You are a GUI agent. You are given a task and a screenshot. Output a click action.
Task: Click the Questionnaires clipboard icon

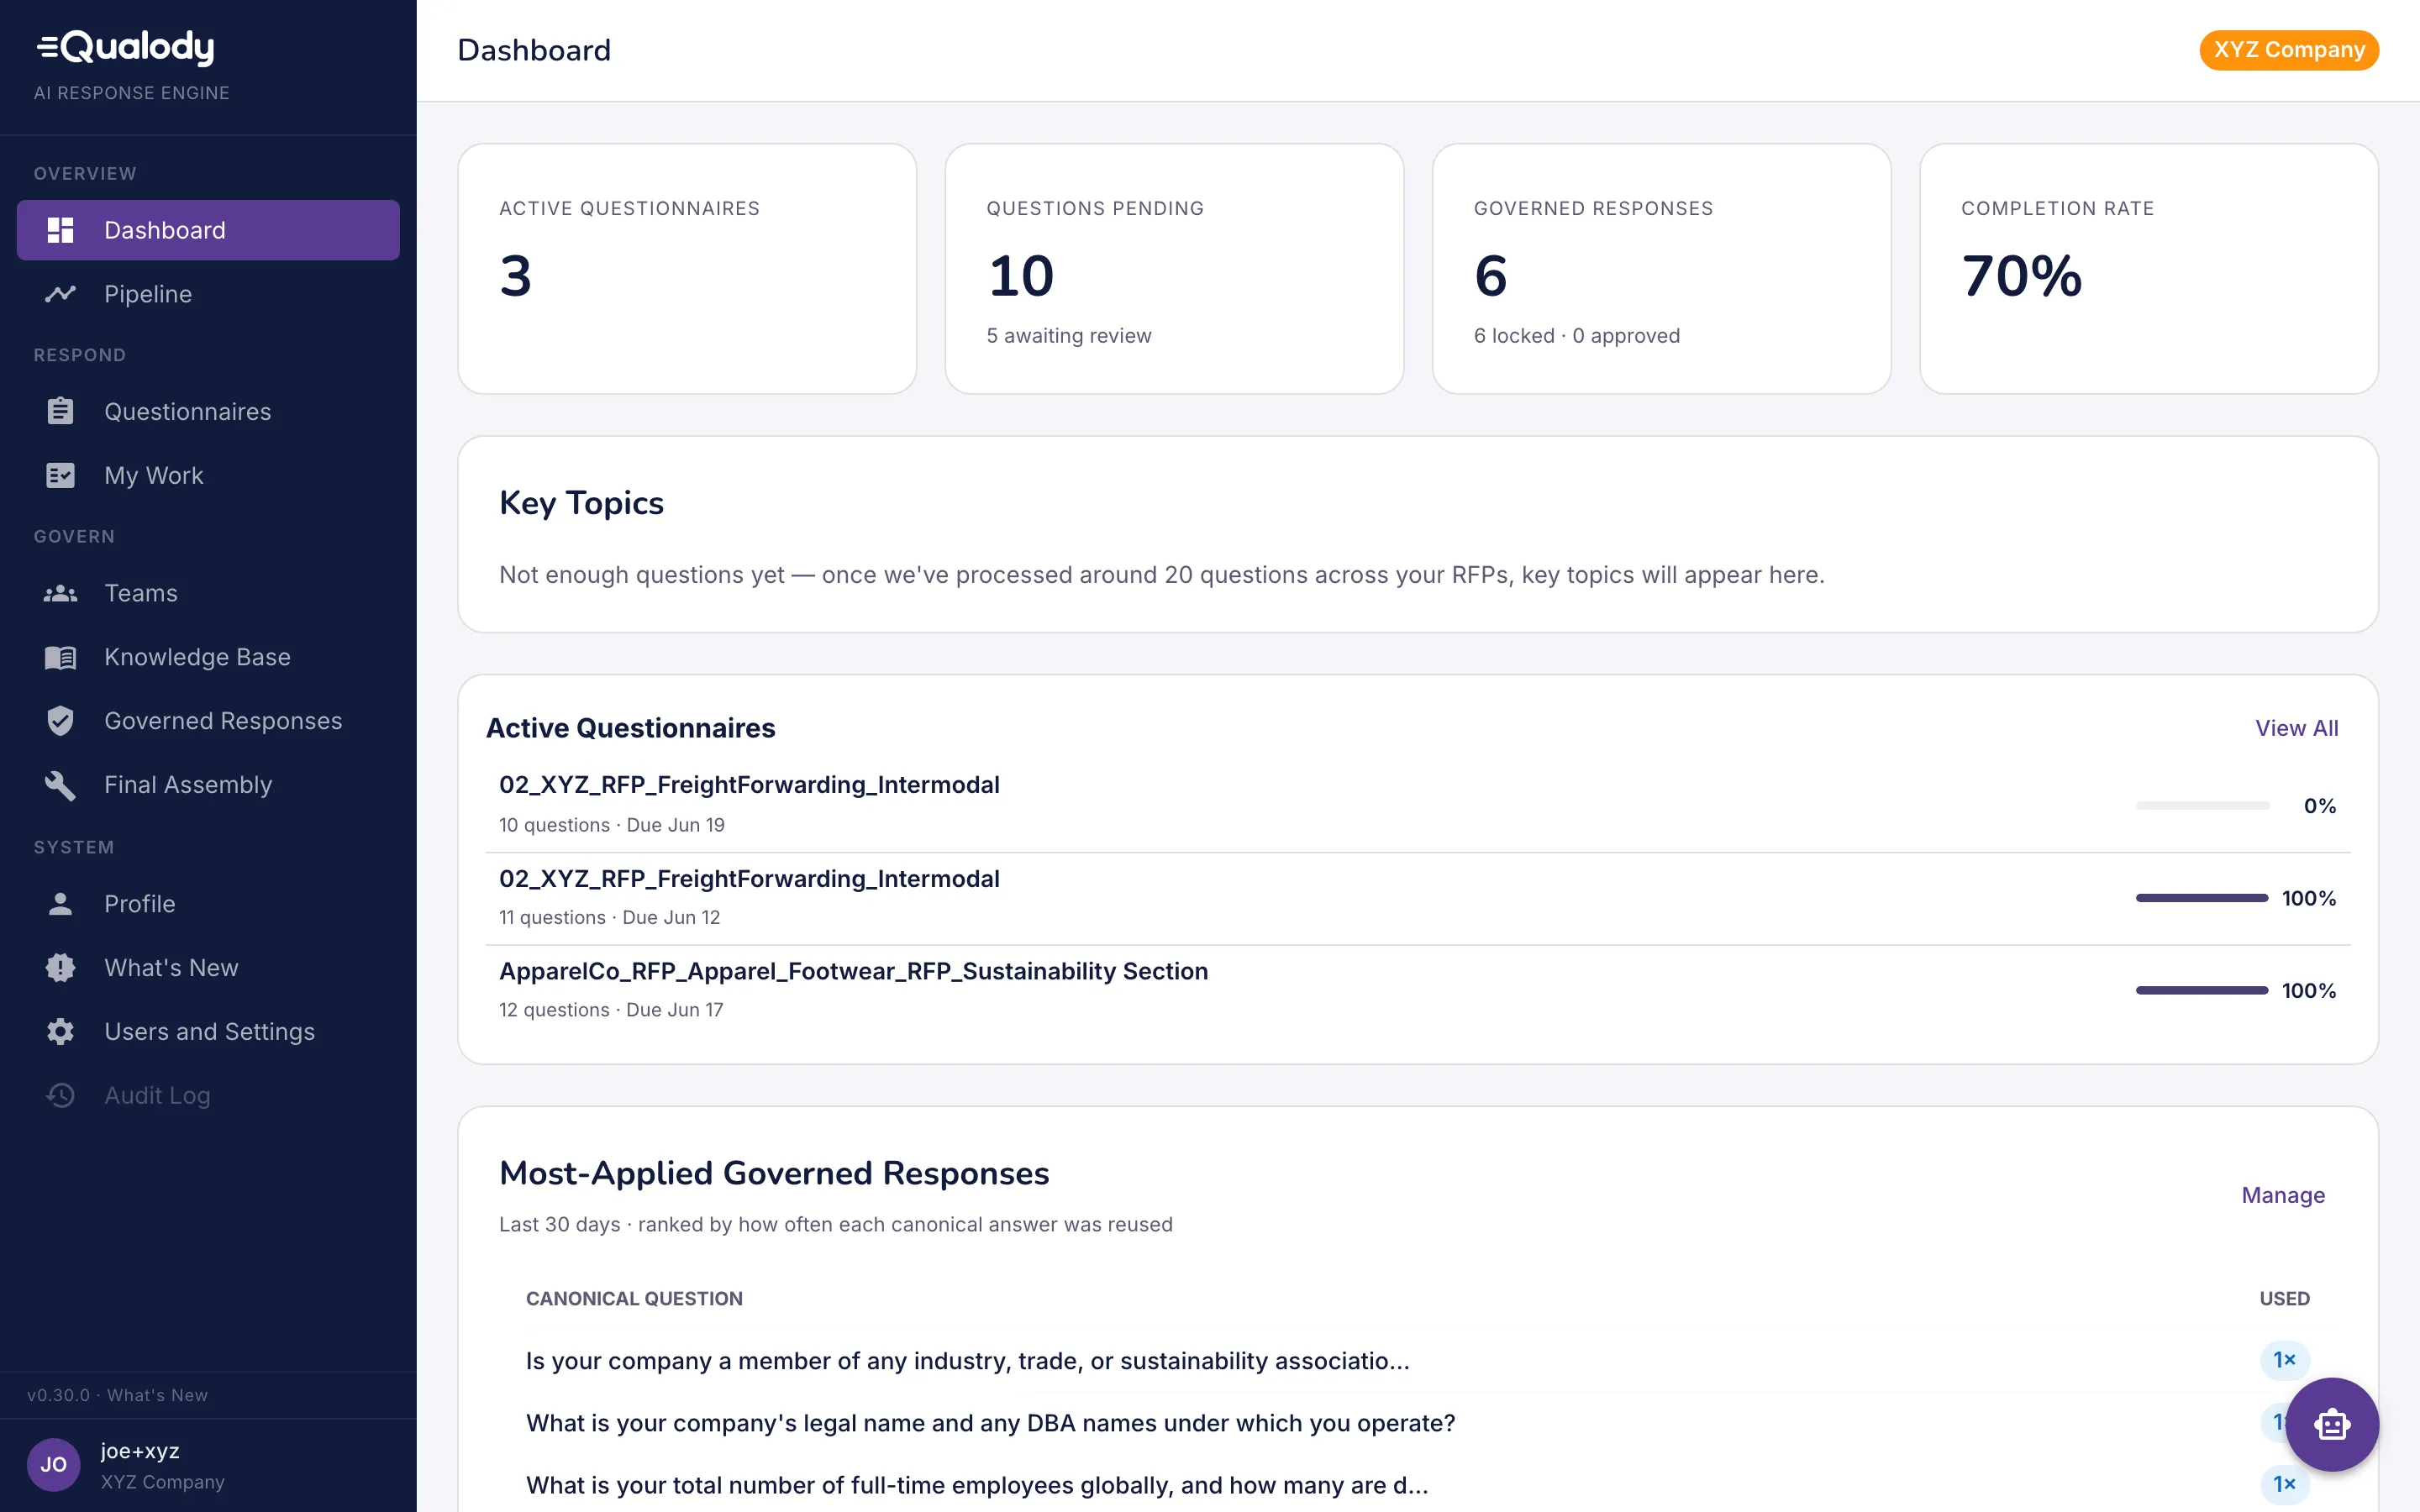60,411
